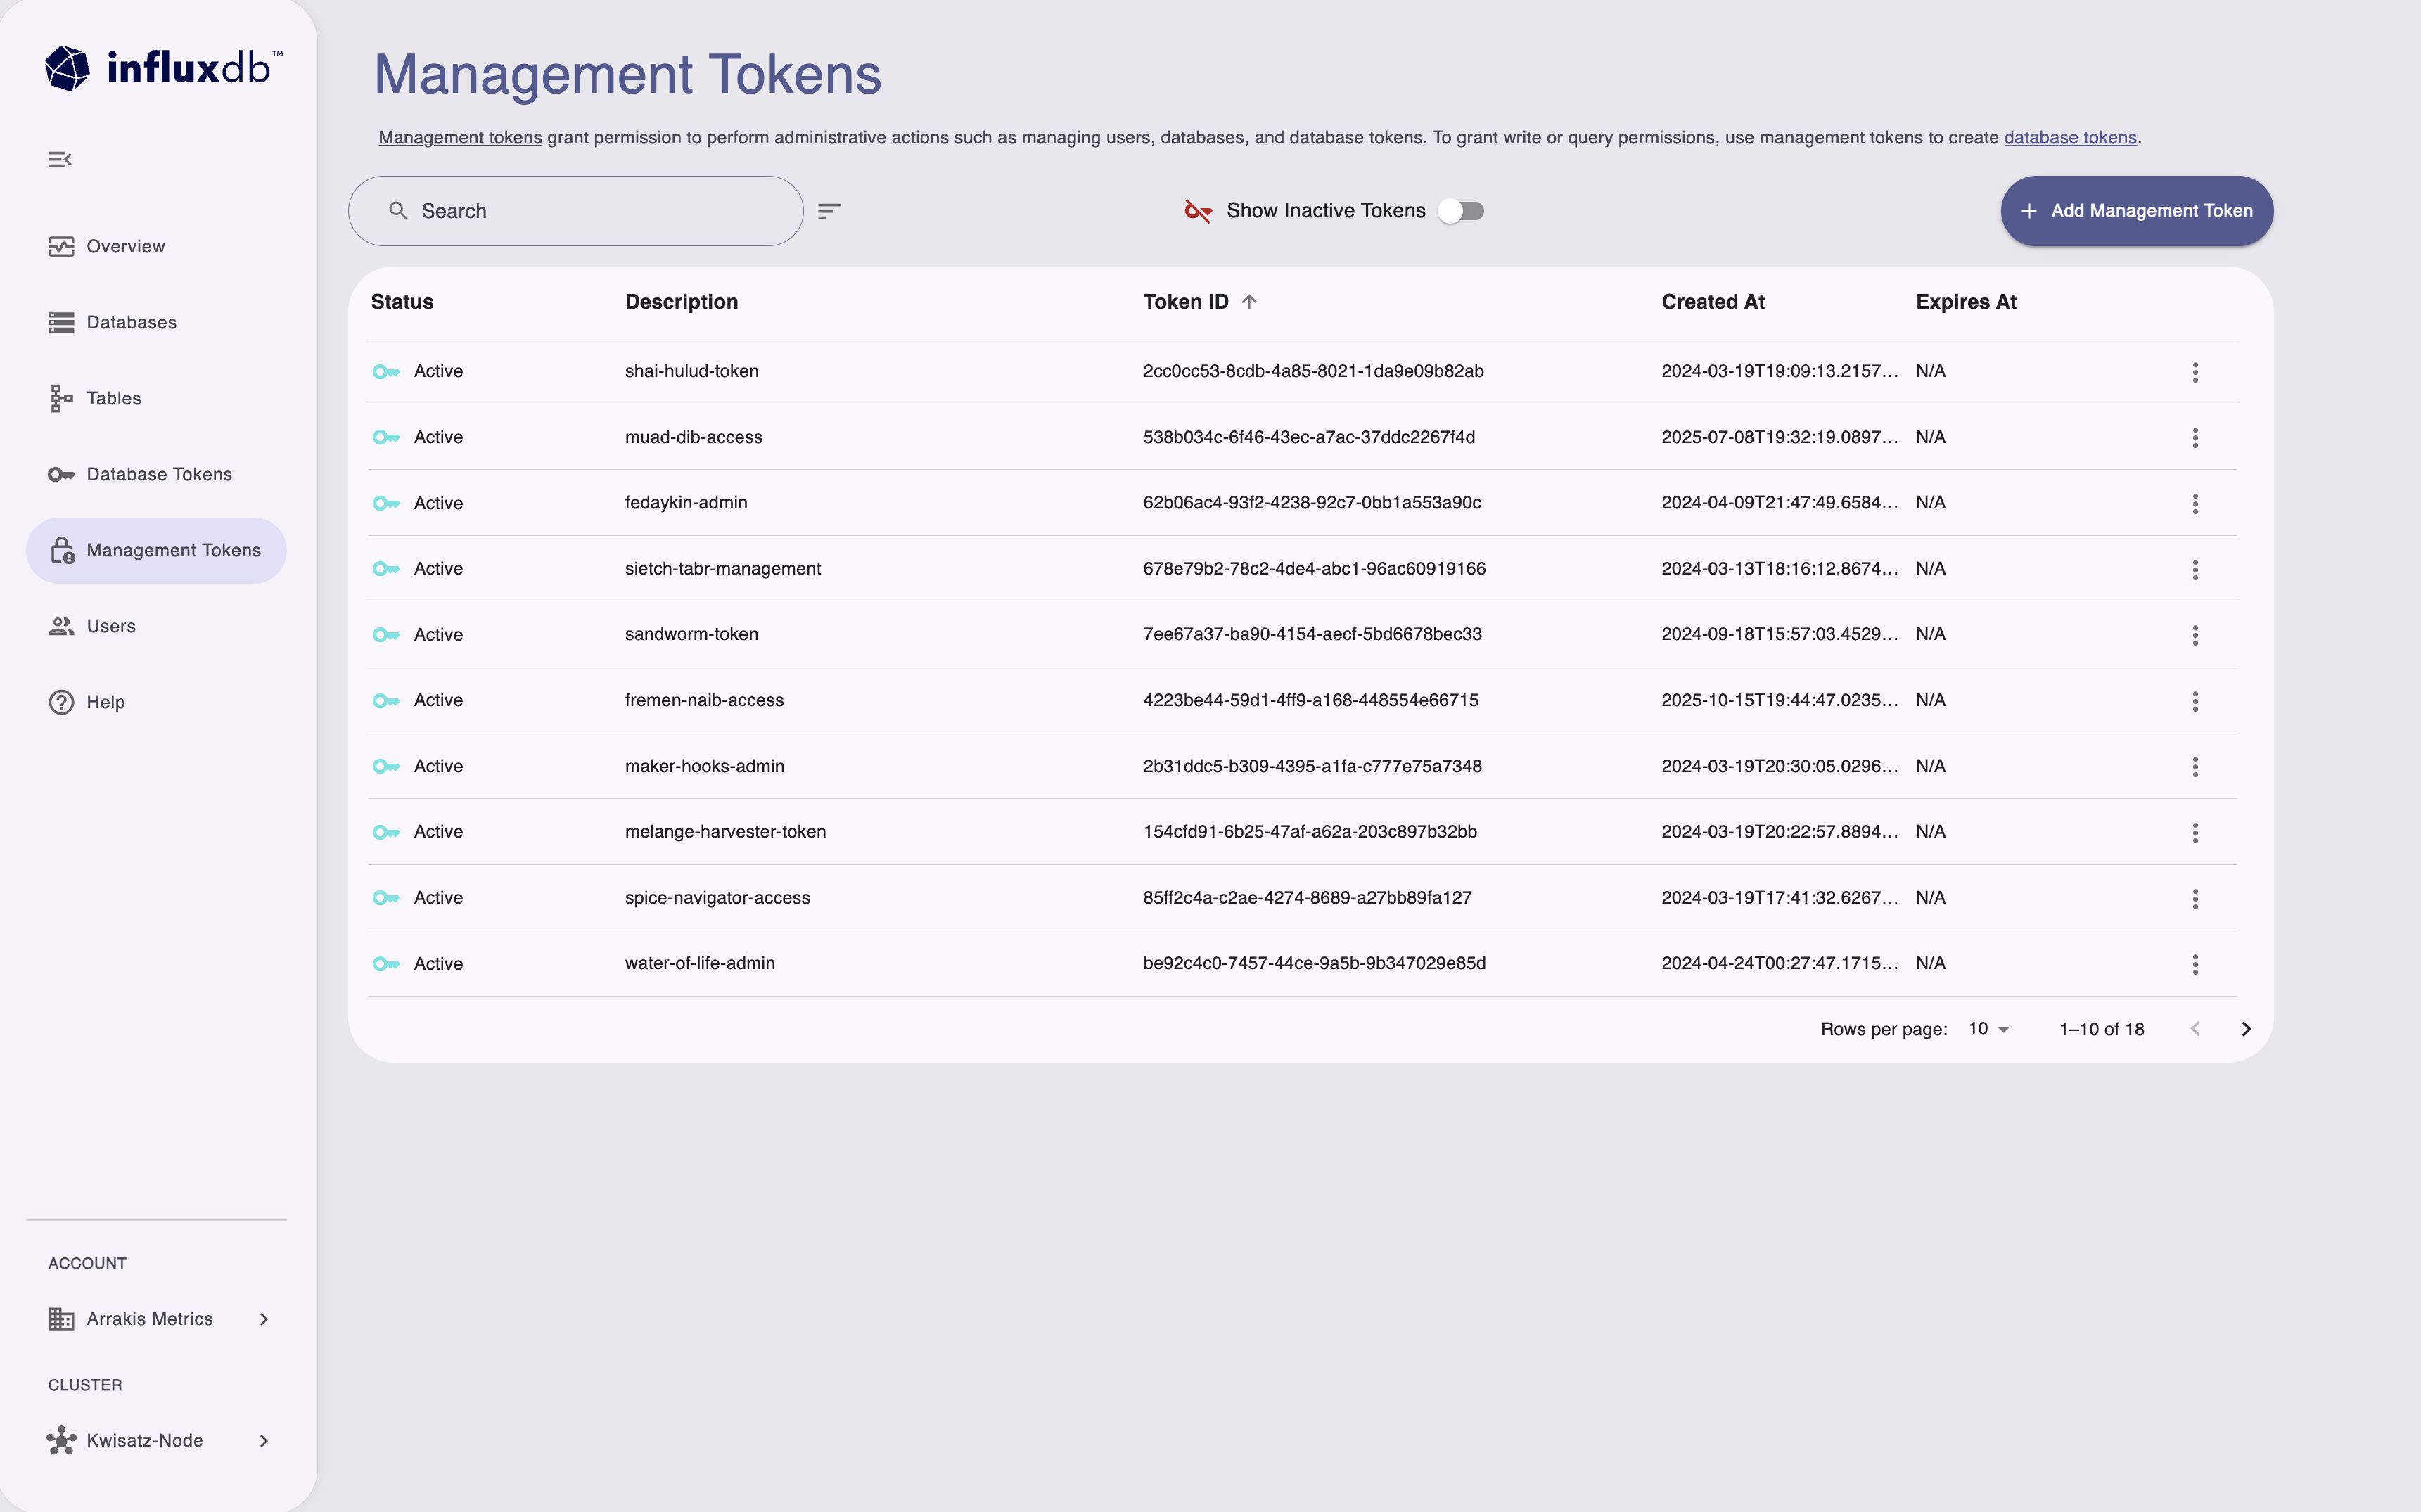Click the Add Management Token button

point(2136,211)
